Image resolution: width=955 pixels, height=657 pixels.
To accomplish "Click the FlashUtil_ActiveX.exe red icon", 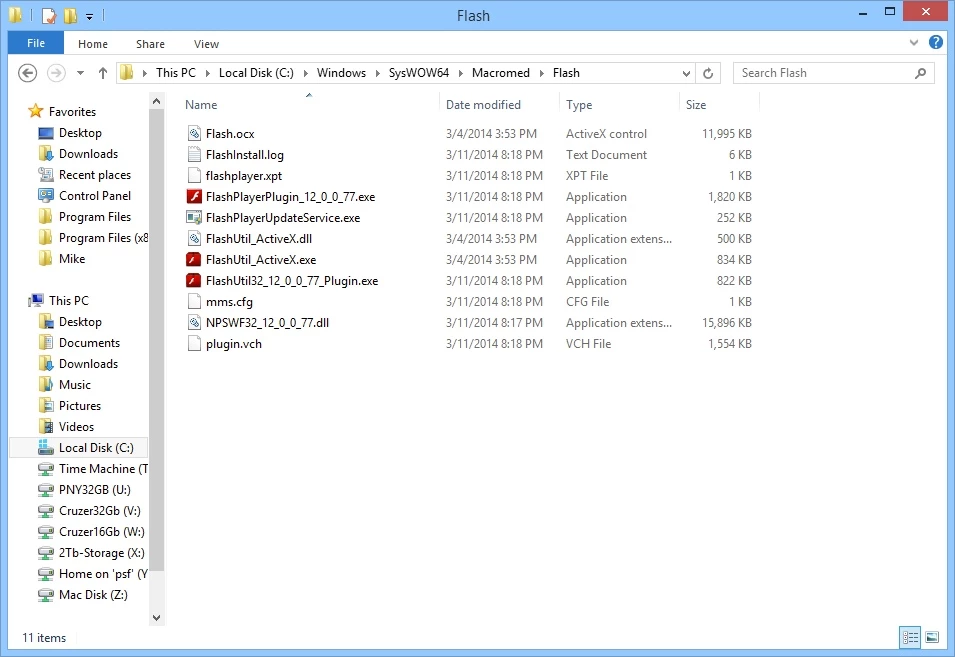I will [x=194, y=259].
